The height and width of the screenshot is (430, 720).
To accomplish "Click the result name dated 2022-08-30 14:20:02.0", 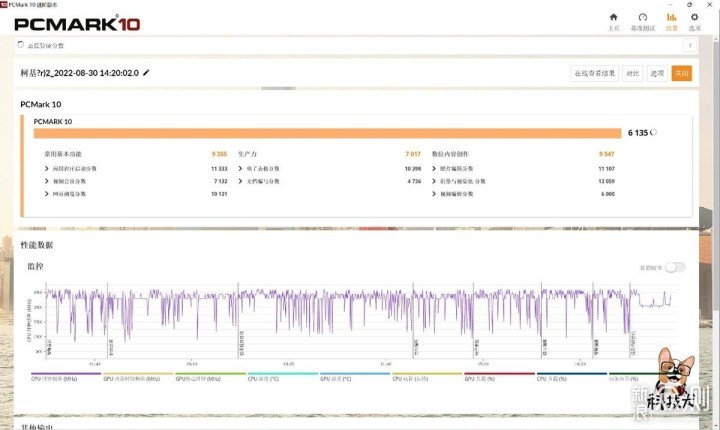I will coord(79,73).
